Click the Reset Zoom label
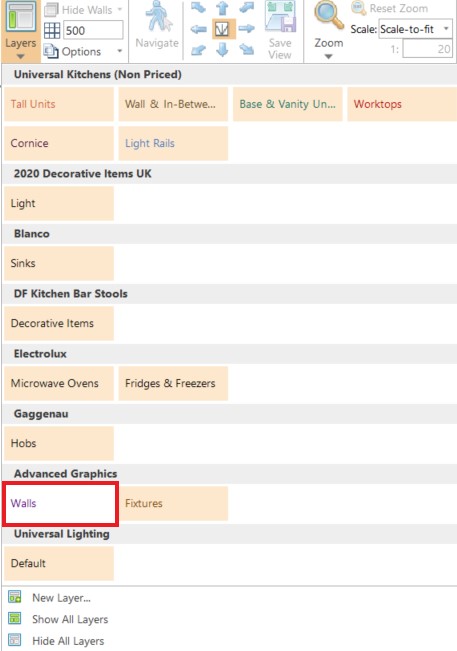Viewport: 457px width, 651px height. (x=398, y=8)
